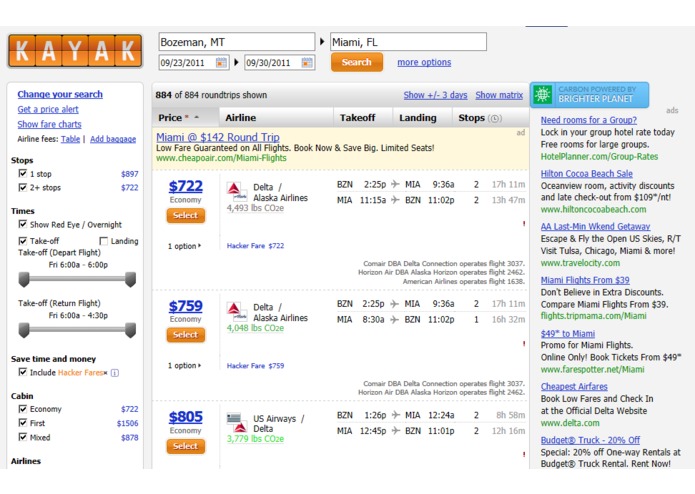The image size is (695, 494).
Task: Toggle the Economy cabin checkbox
Action: pos(23,408)
